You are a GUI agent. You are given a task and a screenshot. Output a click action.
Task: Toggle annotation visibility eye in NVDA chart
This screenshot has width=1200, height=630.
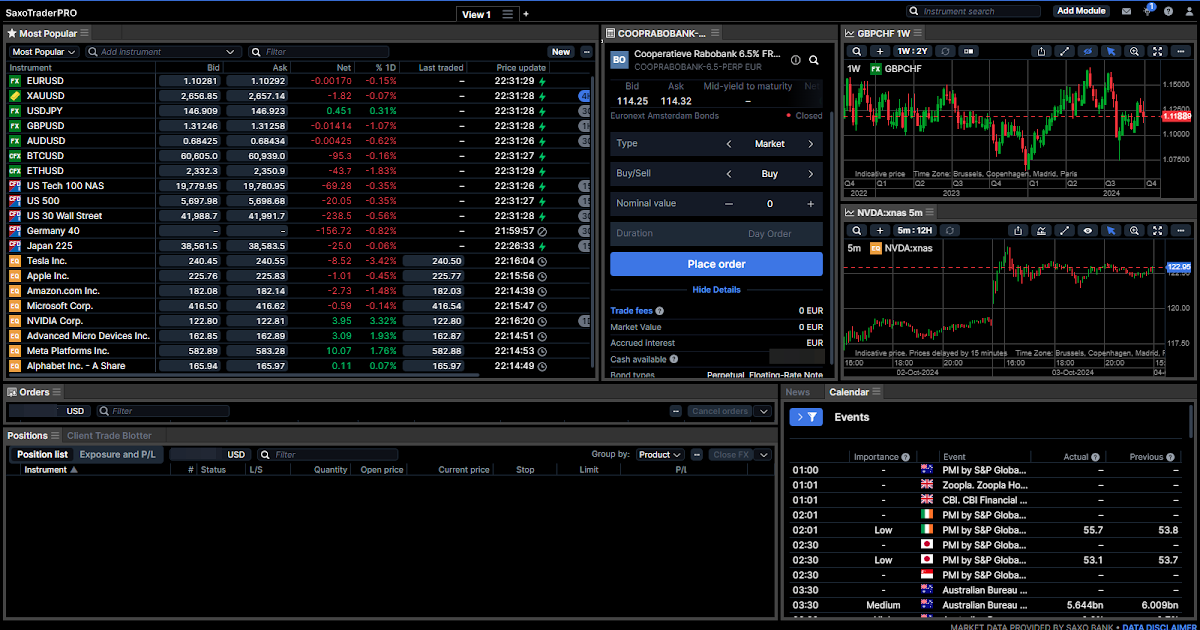tap(1088, 230)
